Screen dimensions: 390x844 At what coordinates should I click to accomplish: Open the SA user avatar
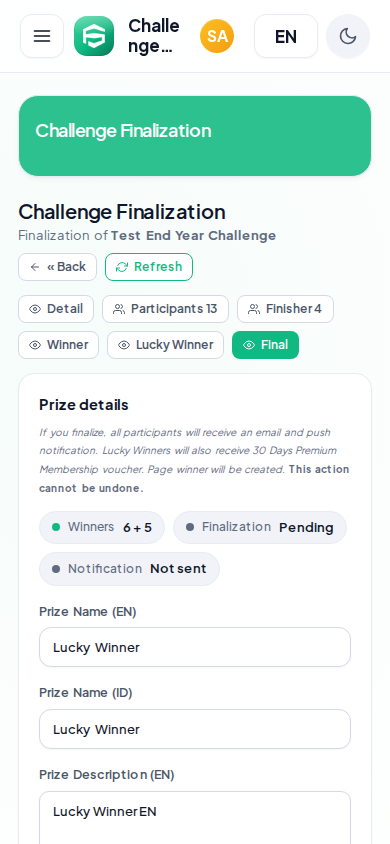tap(217, 36)
